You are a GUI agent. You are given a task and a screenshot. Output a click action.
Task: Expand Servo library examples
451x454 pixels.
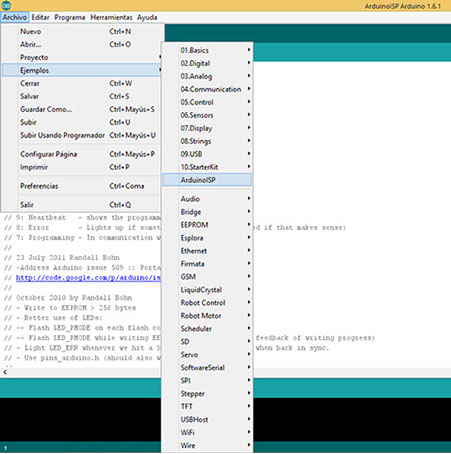(207, 355)
